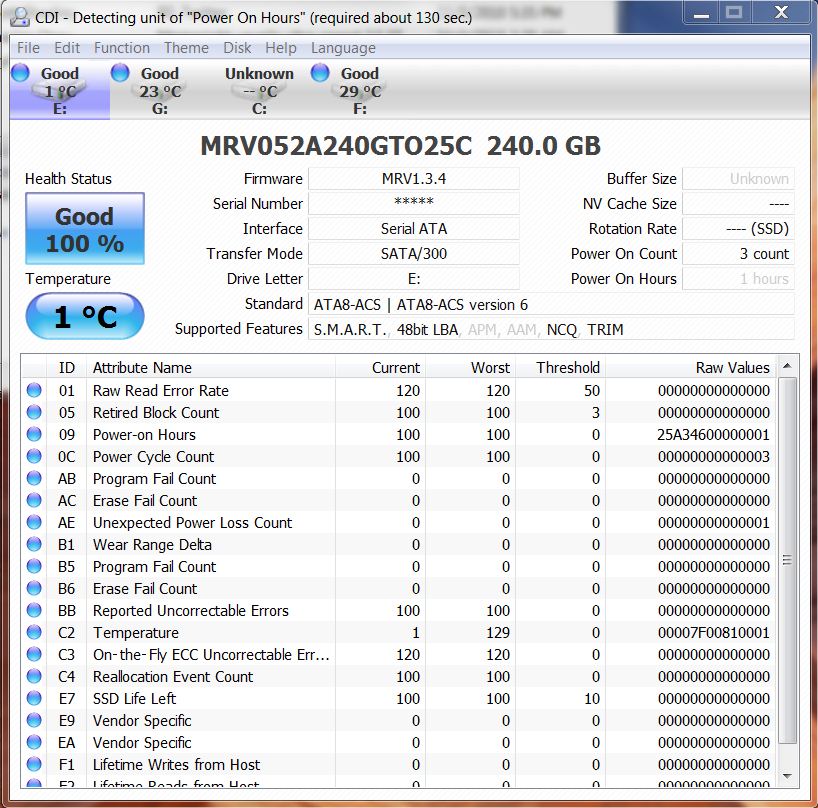Open the Theme menu

(x=186, y=48)
